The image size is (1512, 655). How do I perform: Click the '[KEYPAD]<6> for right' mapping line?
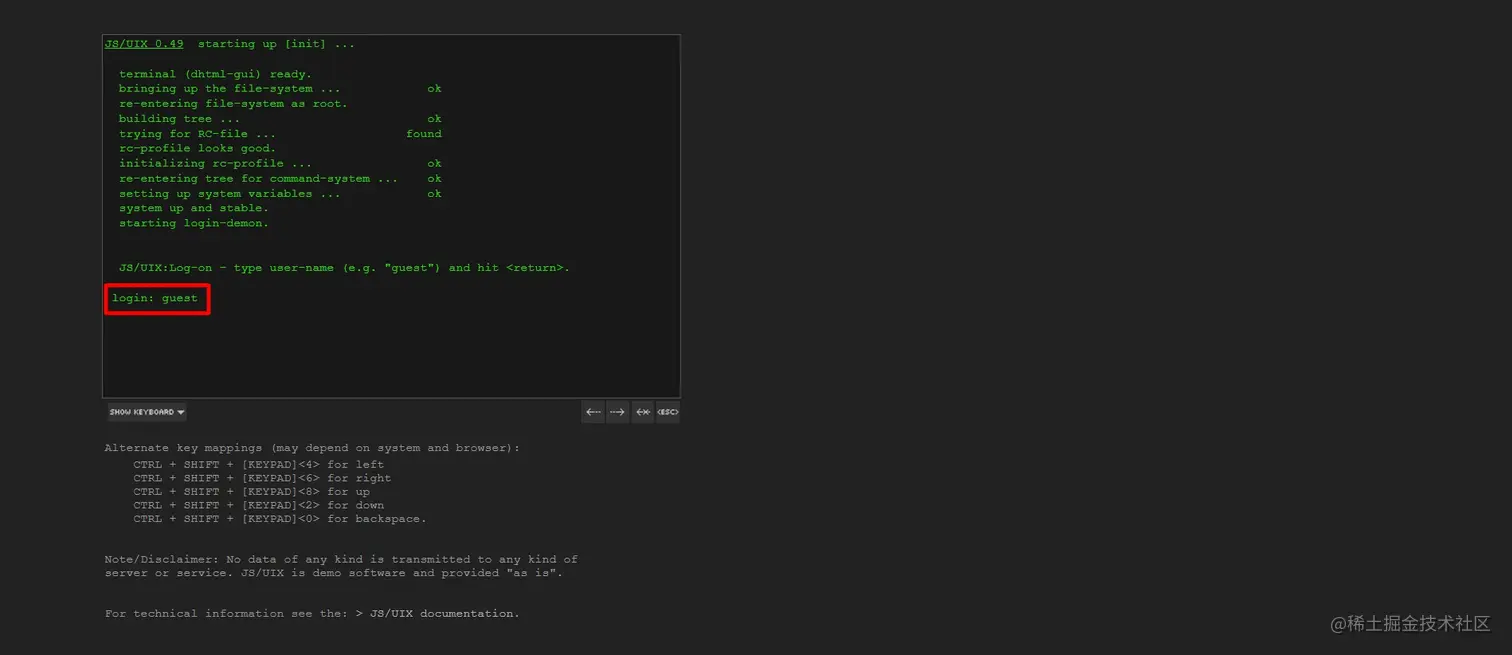[262, 478]
